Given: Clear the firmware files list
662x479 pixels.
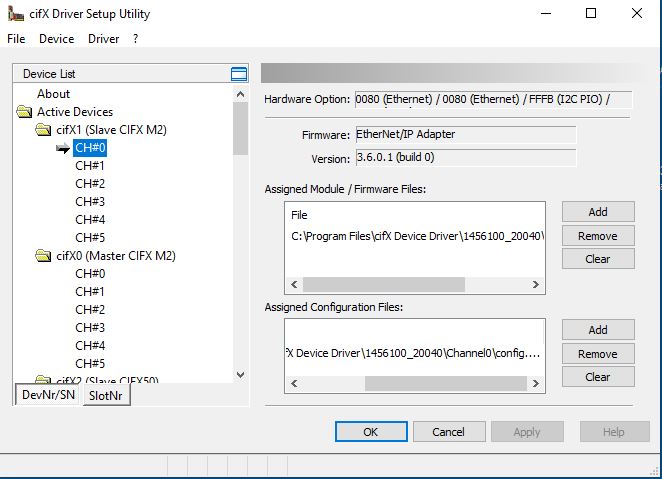Looking at the screenshot, I should pyautogui.click(x=598, y=259).
